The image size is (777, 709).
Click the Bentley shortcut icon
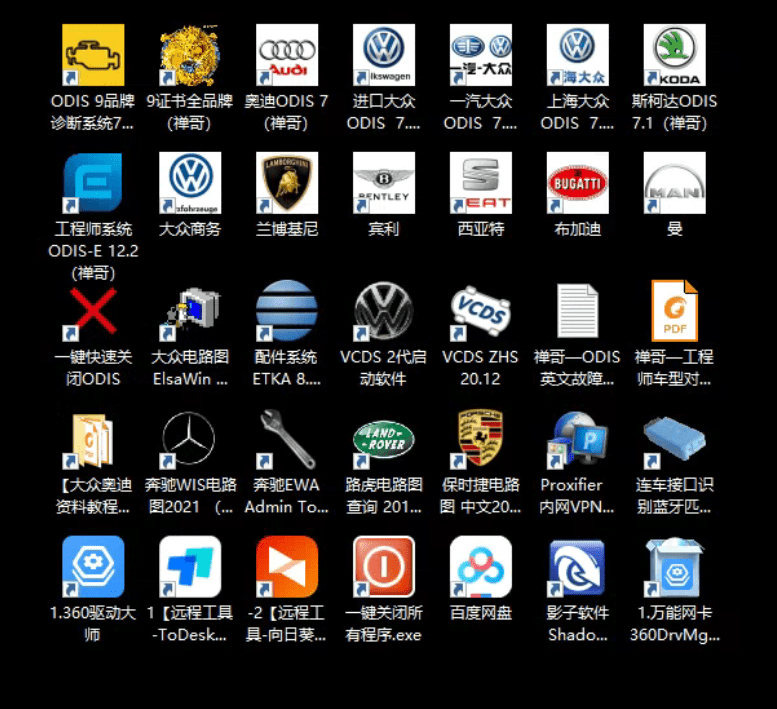pos(384,184)
